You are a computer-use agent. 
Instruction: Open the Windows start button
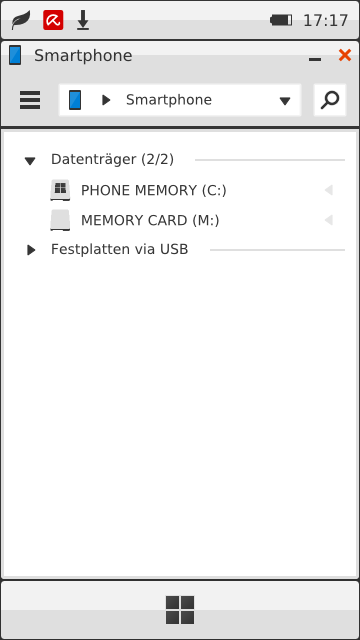[x=180, y=610]
